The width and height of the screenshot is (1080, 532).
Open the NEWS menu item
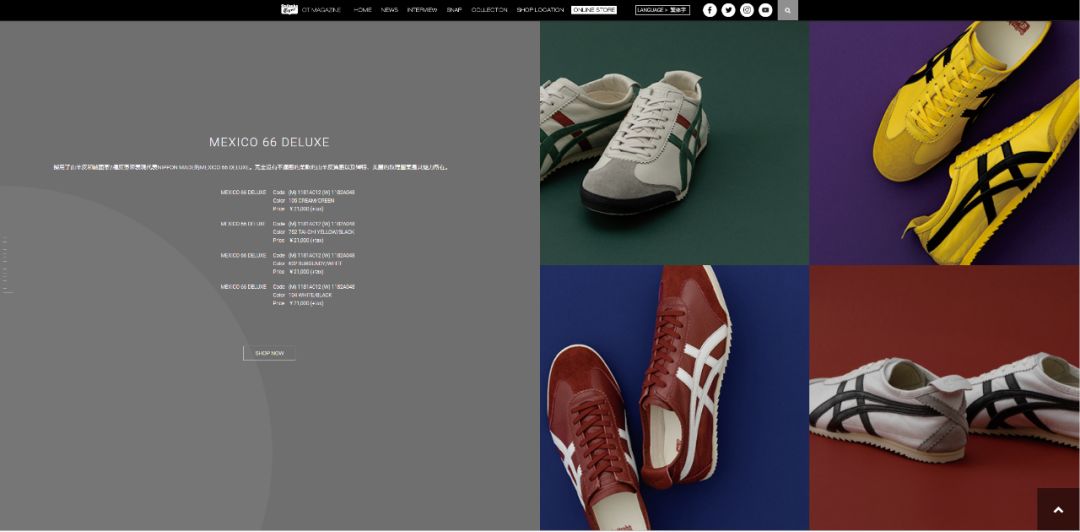pyautogui.click(x=389, y=10)
